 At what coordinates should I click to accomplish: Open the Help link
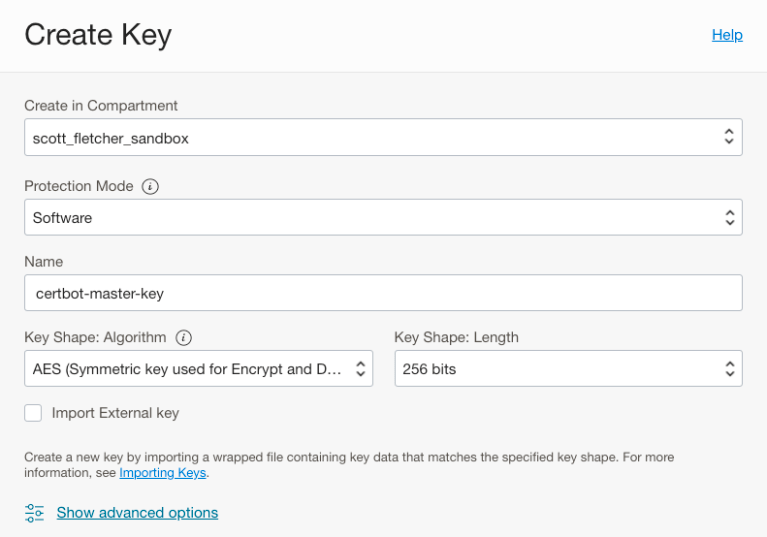(727, 35)
